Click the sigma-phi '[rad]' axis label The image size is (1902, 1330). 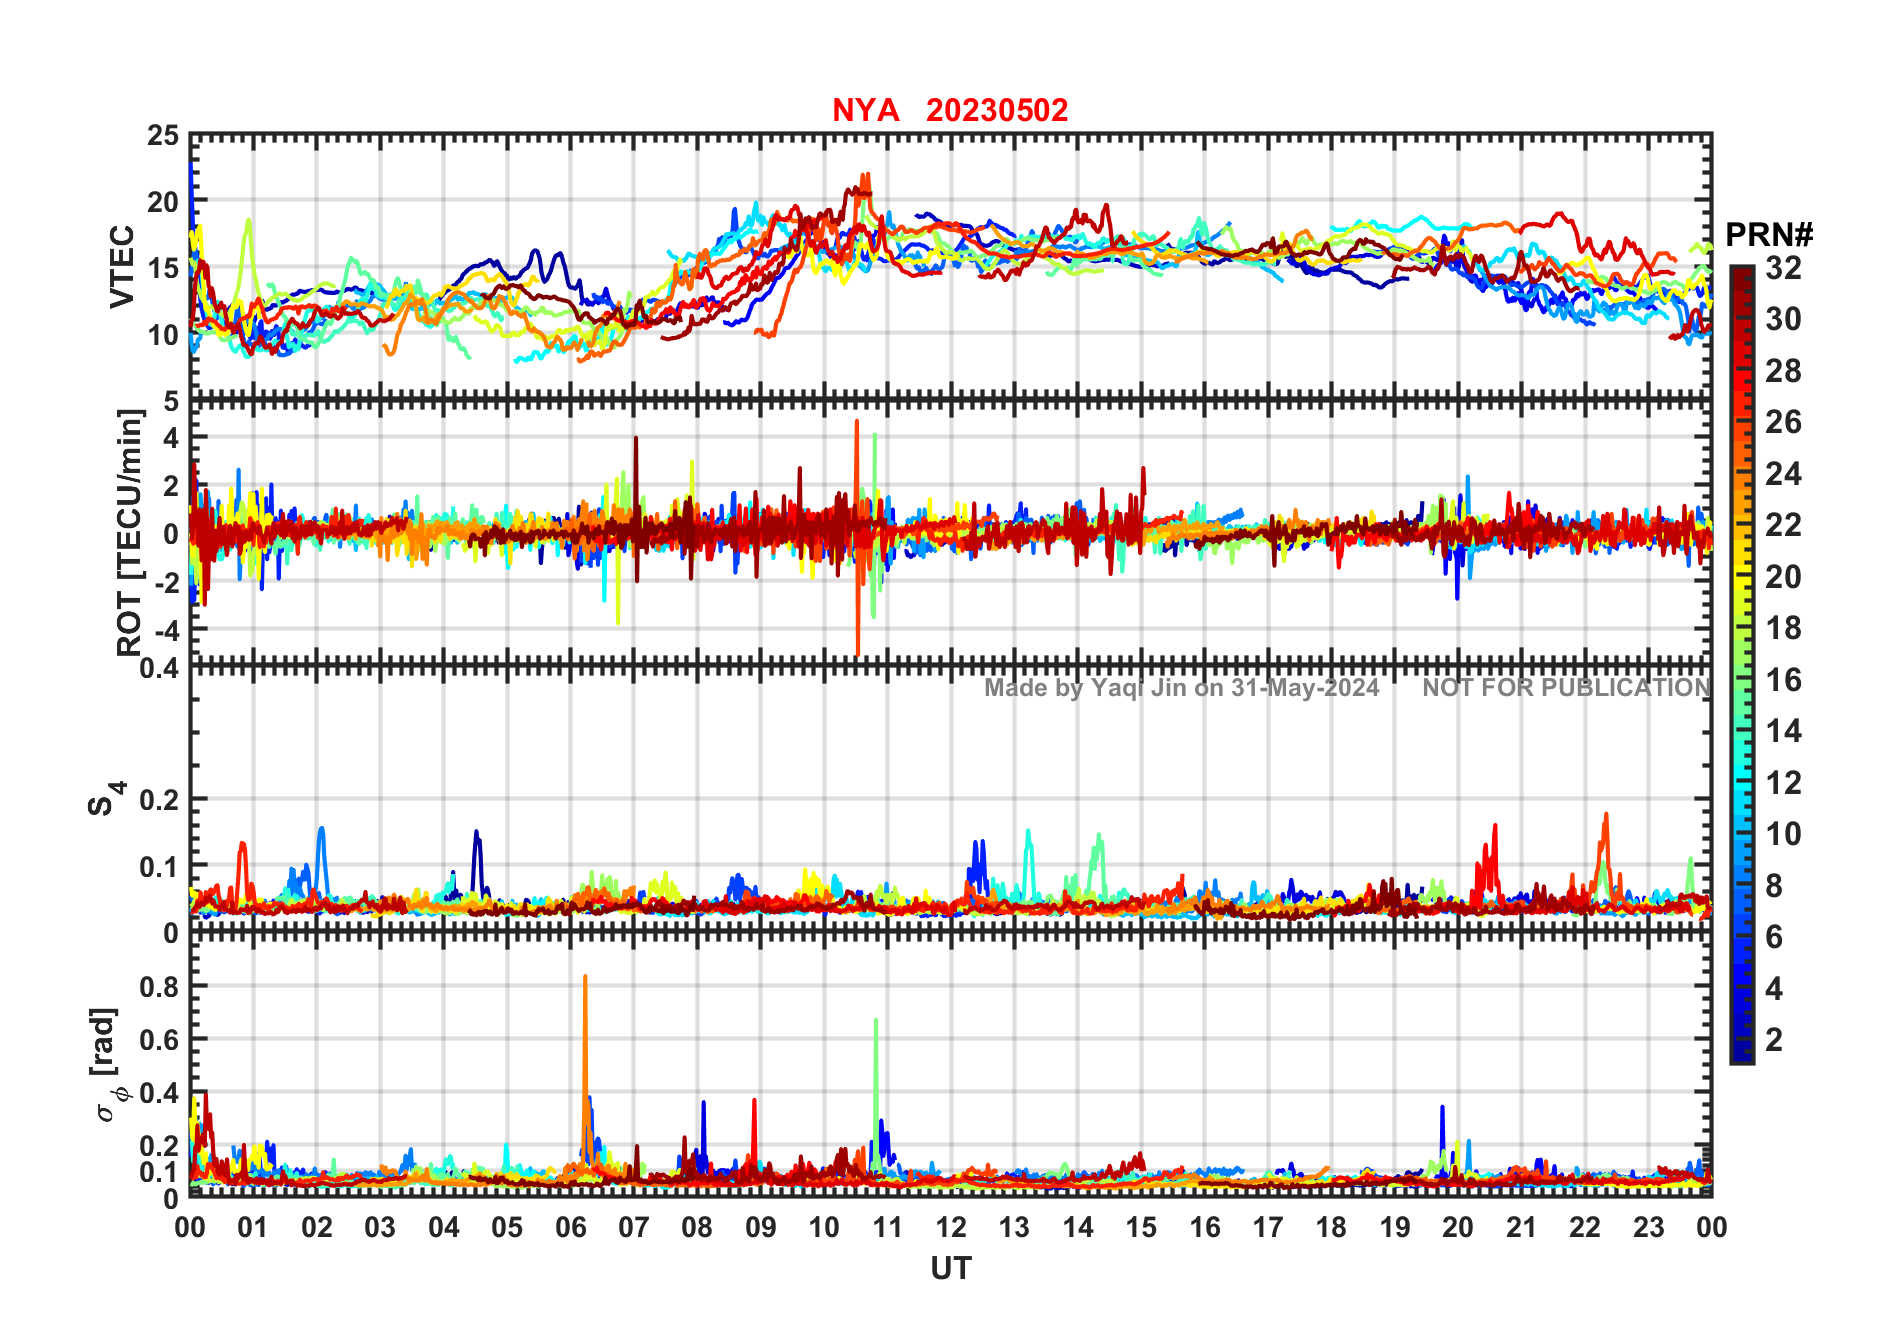[108, 1065]
